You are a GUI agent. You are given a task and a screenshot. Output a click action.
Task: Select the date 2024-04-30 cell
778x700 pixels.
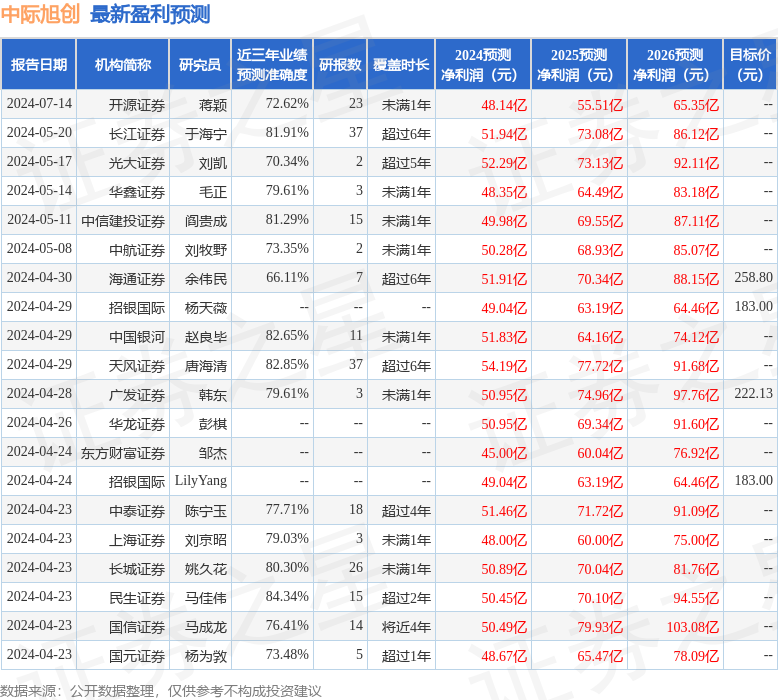click(x=39, y=278)
